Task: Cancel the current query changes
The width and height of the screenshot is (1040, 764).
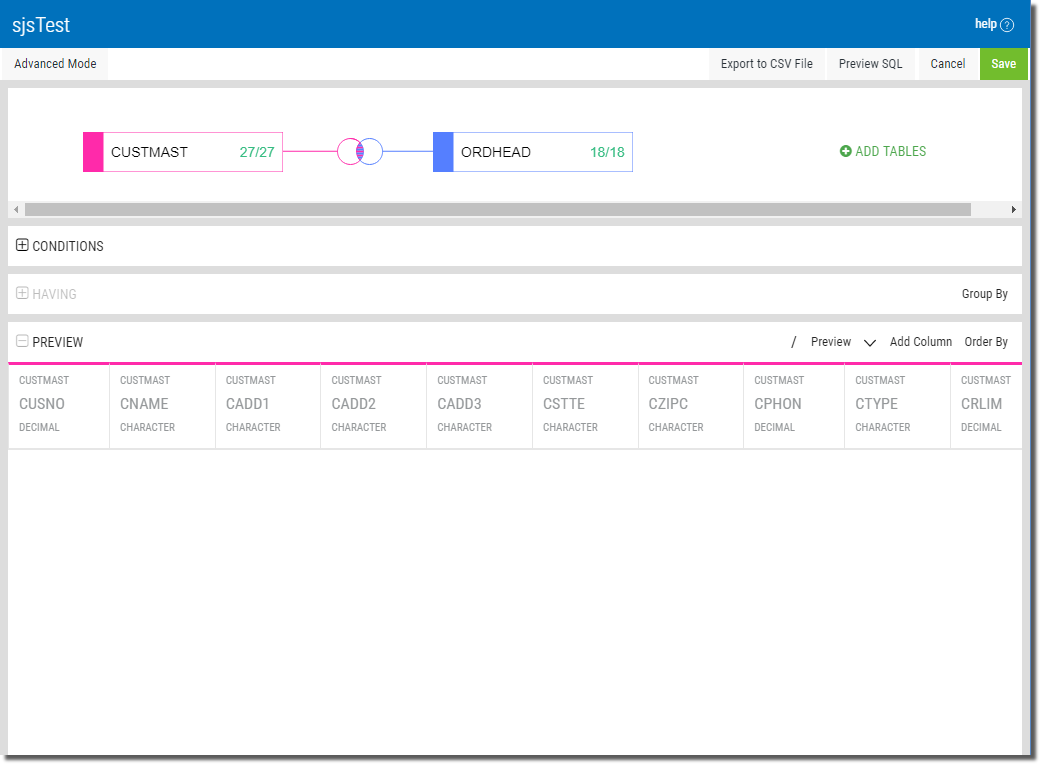Action: (947, 63)
